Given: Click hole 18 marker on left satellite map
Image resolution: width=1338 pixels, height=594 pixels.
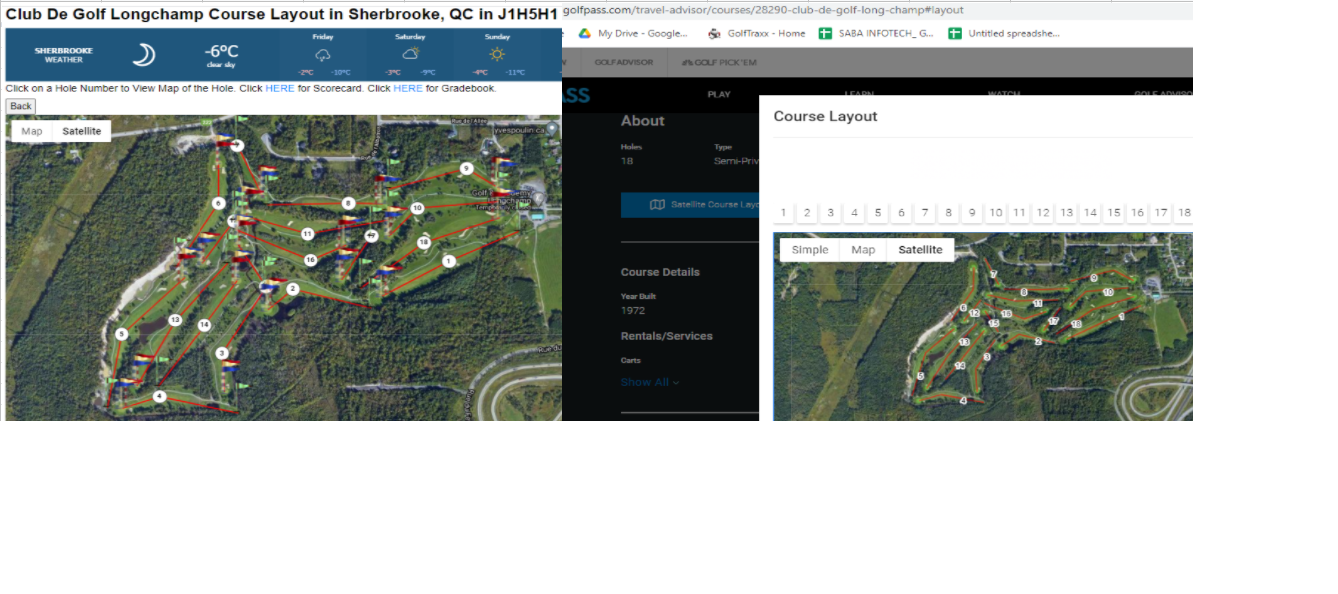Looking at the screenshot, I should pyautogui.click(x=424, y=242).
